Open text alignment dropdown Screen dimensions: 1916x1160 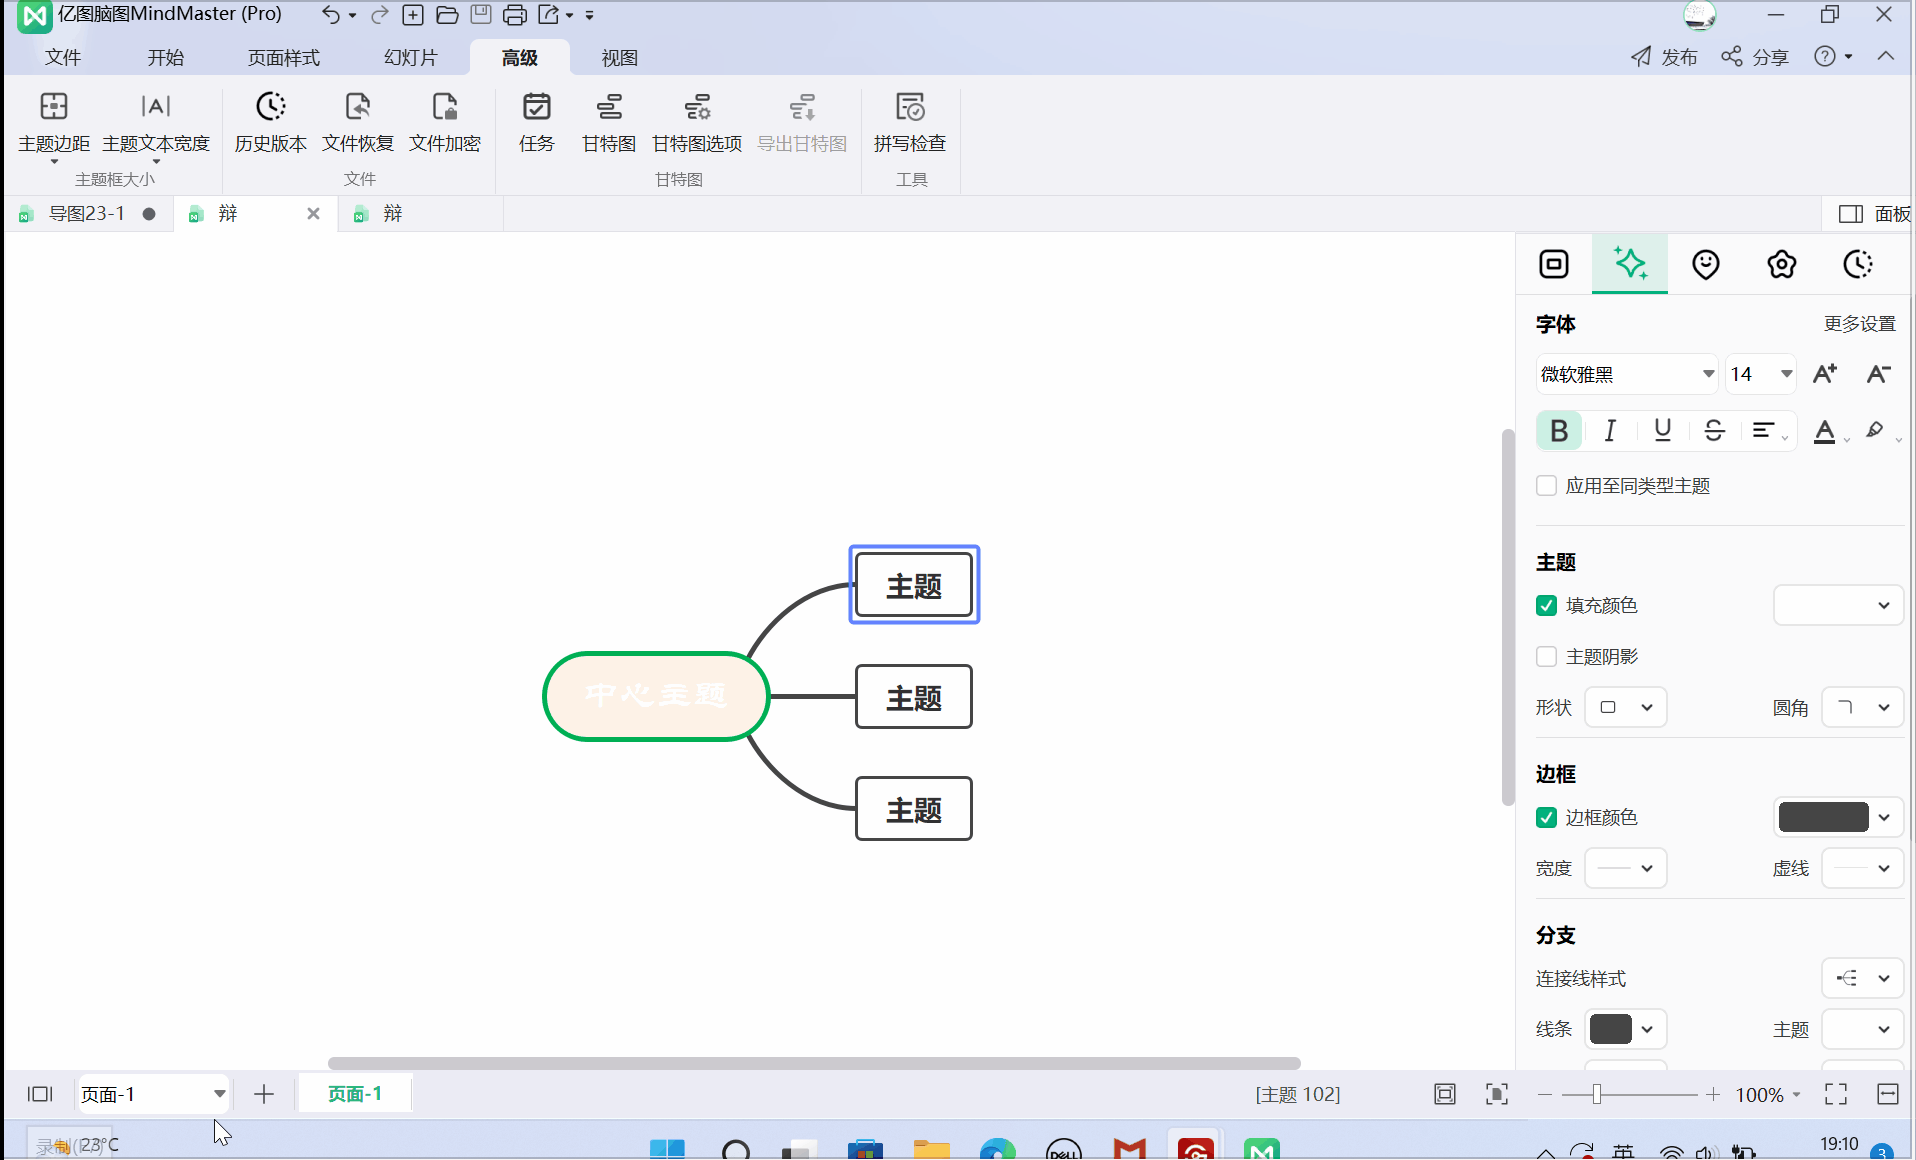1769,431
